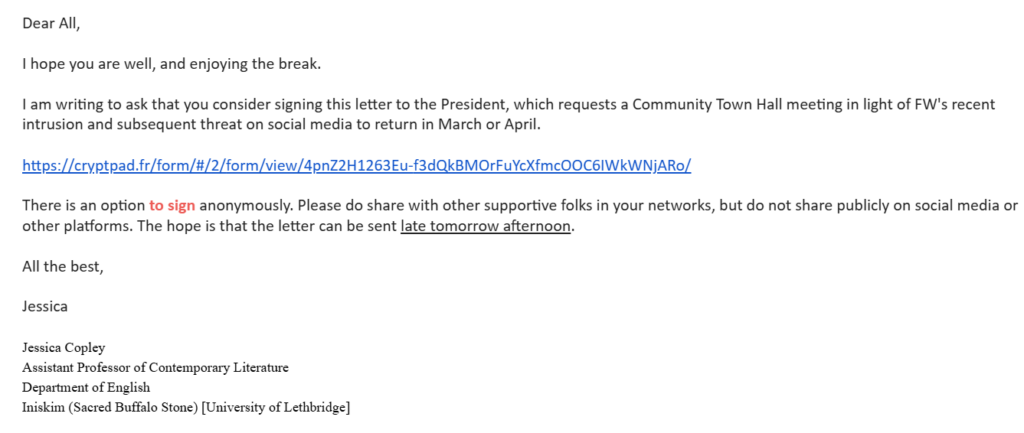This screenshot has width=1024, height=433.
Task: Click the red "to sign" text
Action: [x=171, y=205]
